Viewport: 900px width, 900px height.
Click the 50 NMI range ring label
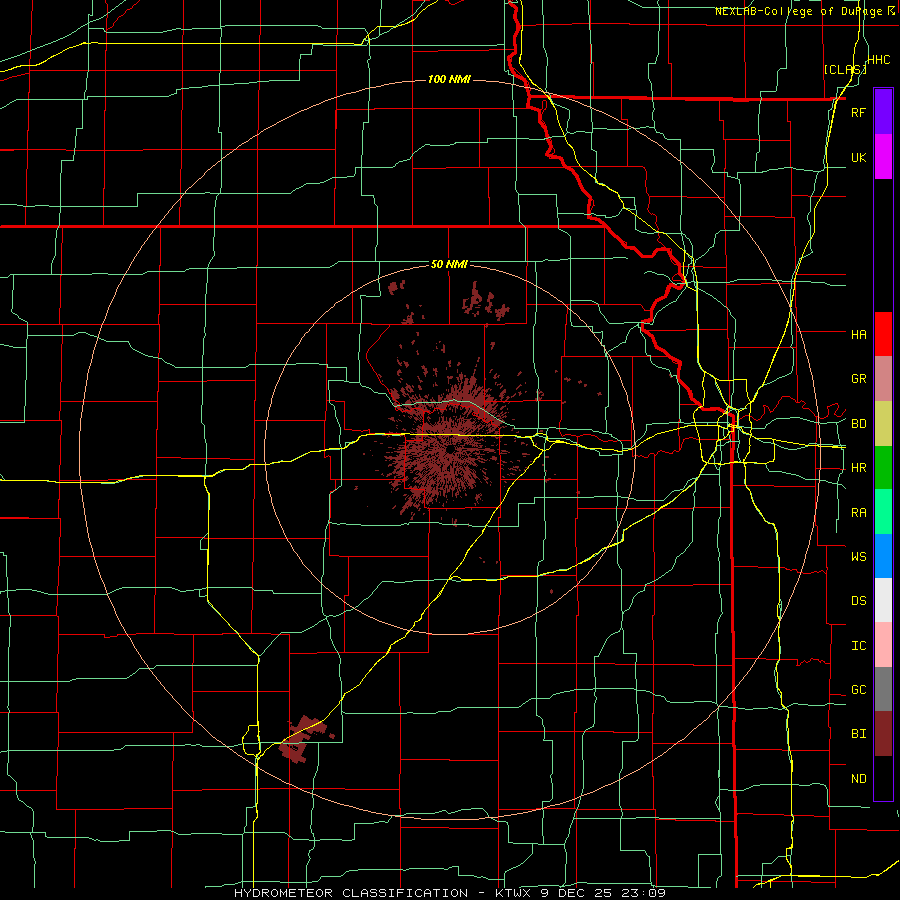[x=449, y=264]
